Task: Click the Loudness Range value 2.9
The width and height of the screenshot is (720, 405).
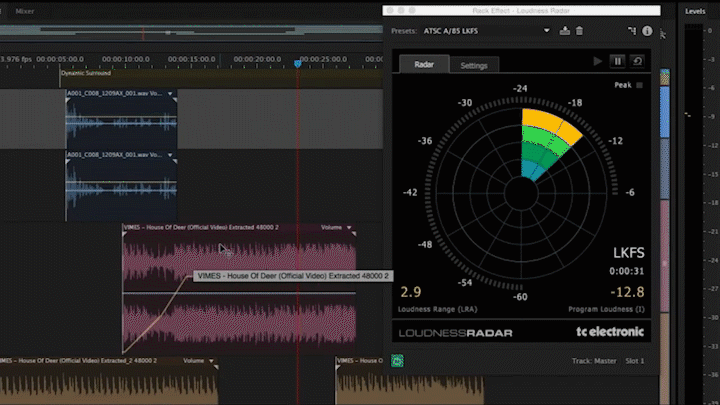Action: pos(411,292)
